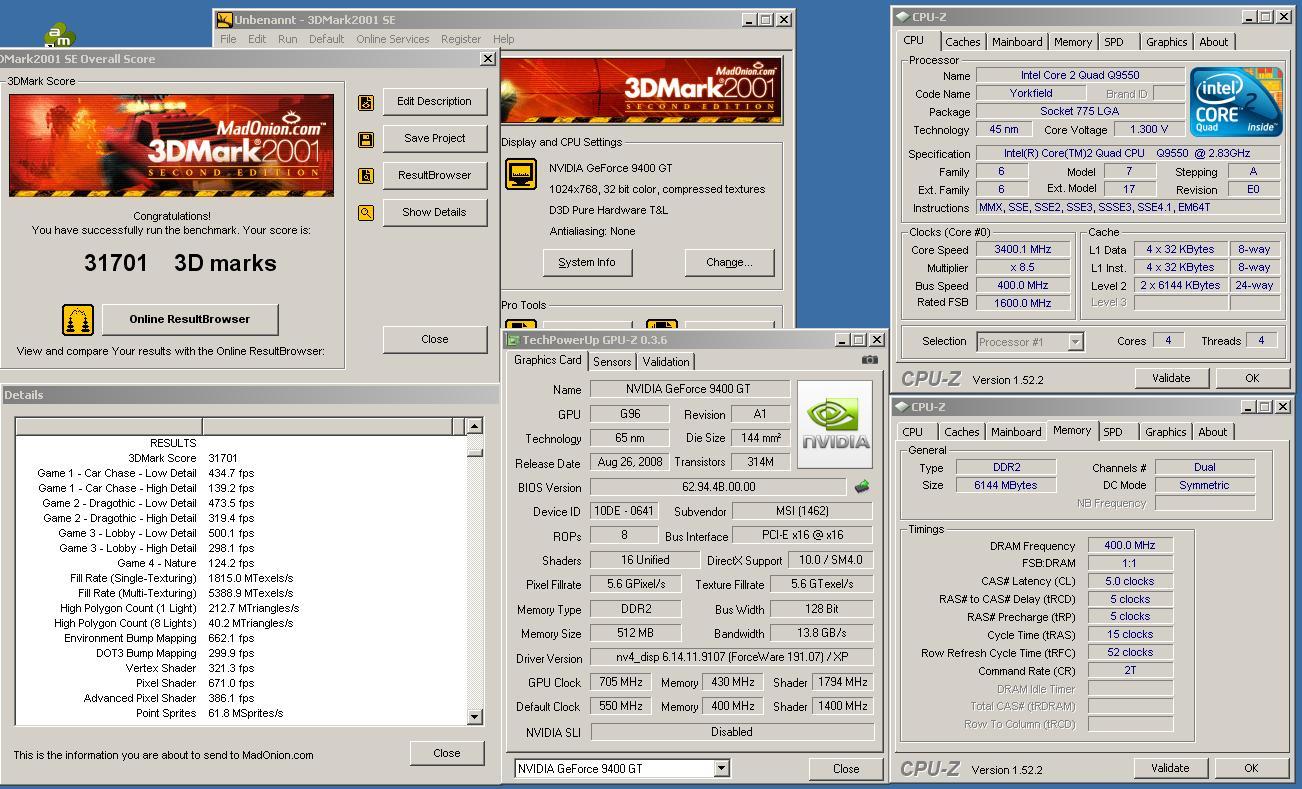
Task: Click the Edit Description notepad icon
Action: click(366, 102)
